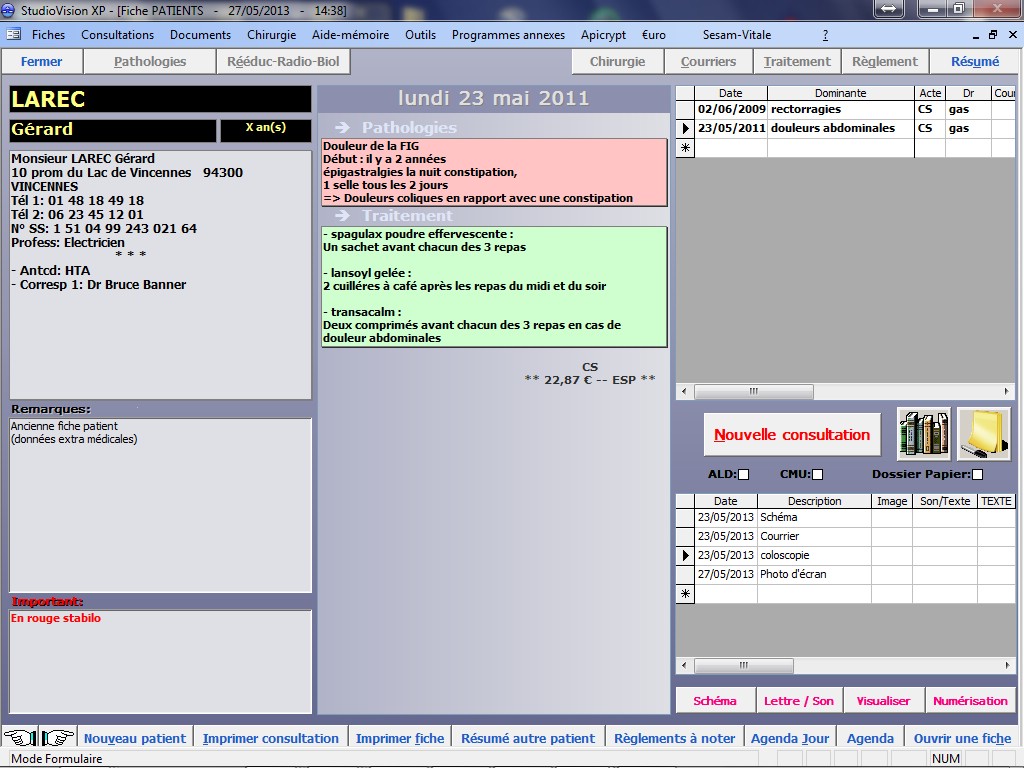Enable the CMU checkbox
The height and width of the screenshot is (768, 1024).
[817, 475]
